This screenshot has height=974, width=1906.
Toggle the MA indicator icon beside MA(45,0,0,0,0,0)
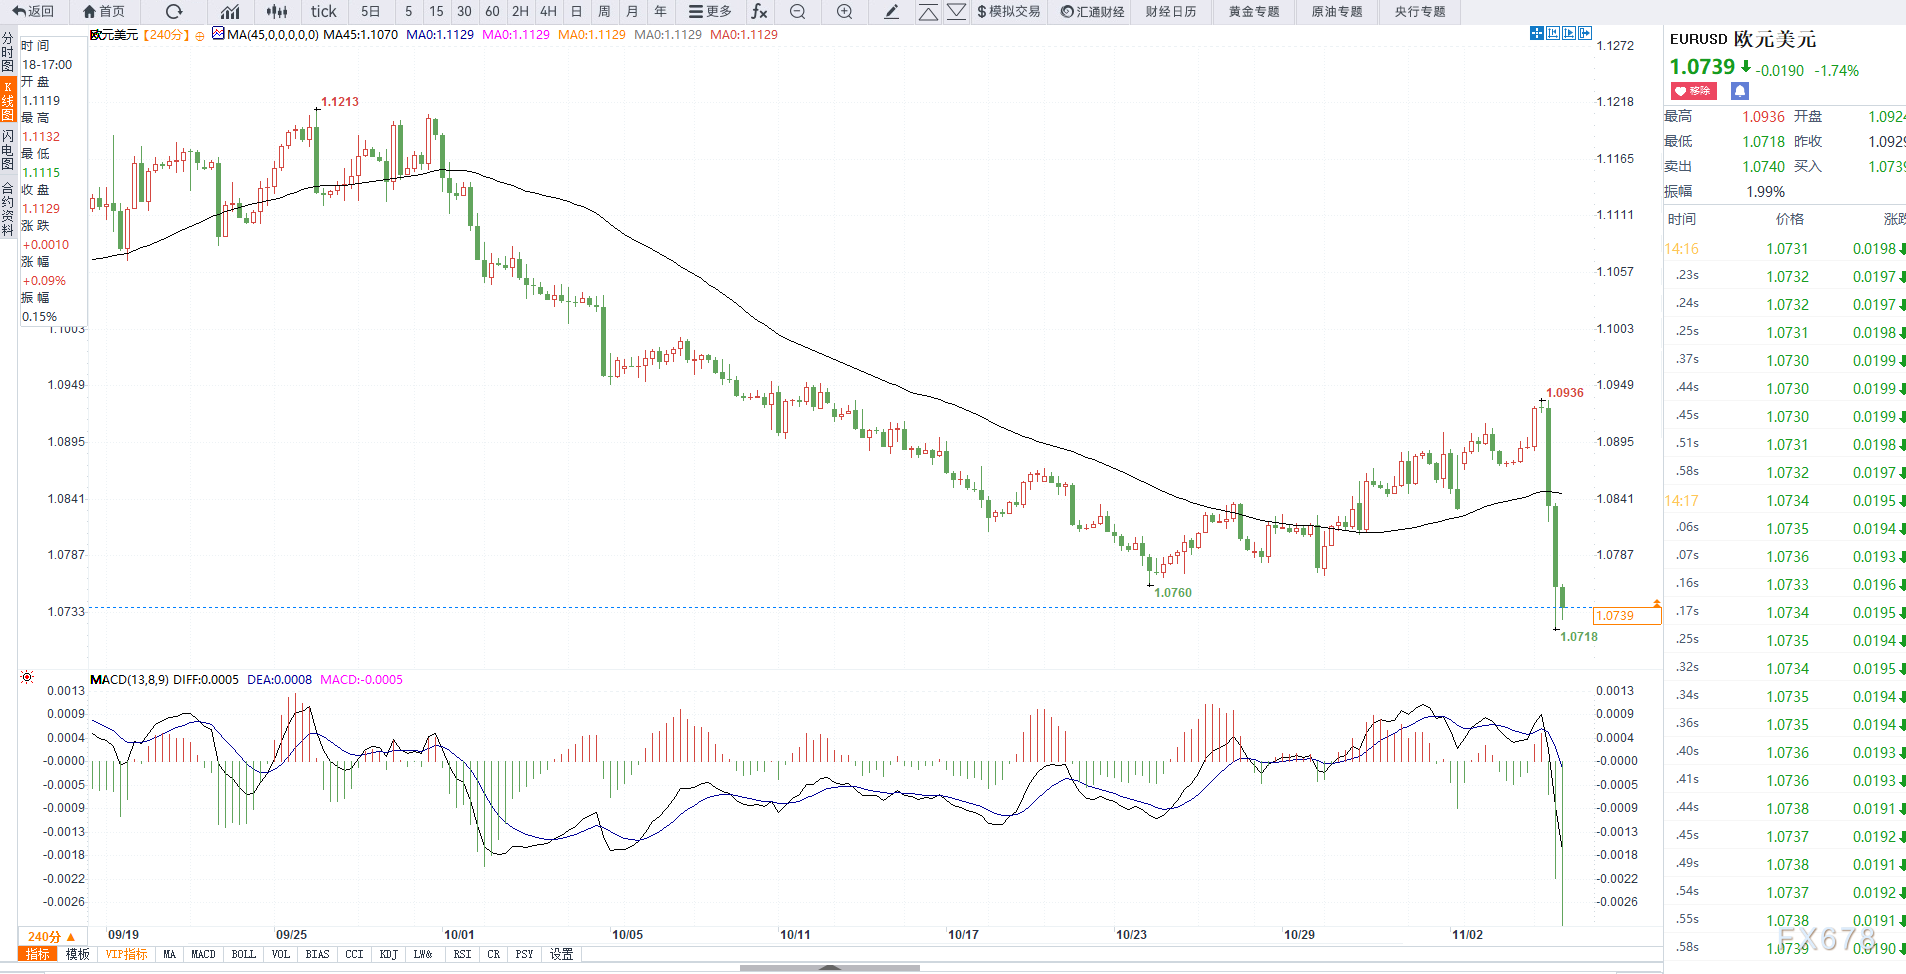tap(218, 34)
